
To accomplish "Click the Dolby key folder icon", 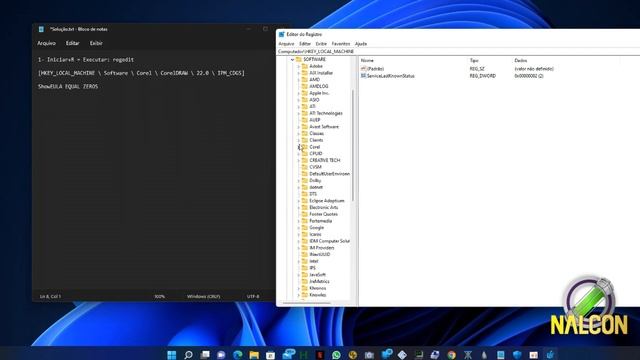I will pyautogui.click(x=304, y=180).
